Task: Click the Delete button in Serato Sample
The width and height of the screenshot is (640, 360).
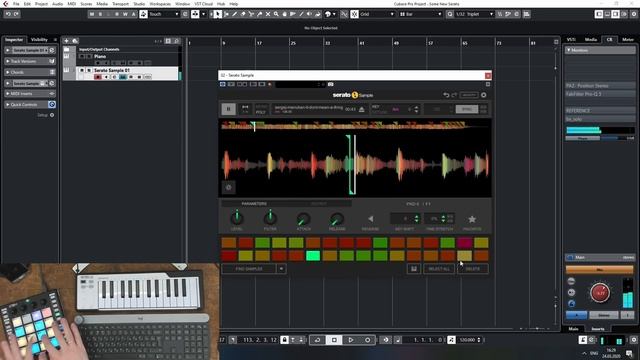Action: (473, 269)
